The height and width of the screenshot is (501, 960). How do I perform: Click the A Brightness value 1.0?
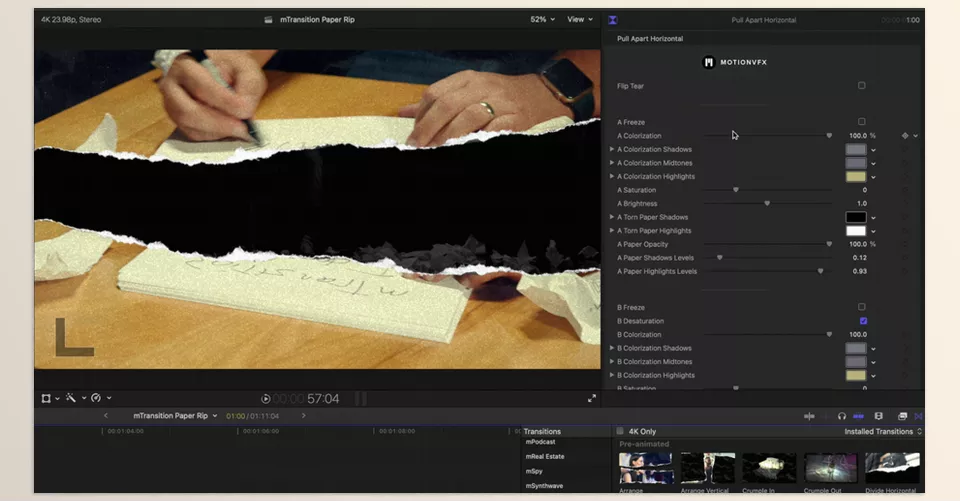861,203
